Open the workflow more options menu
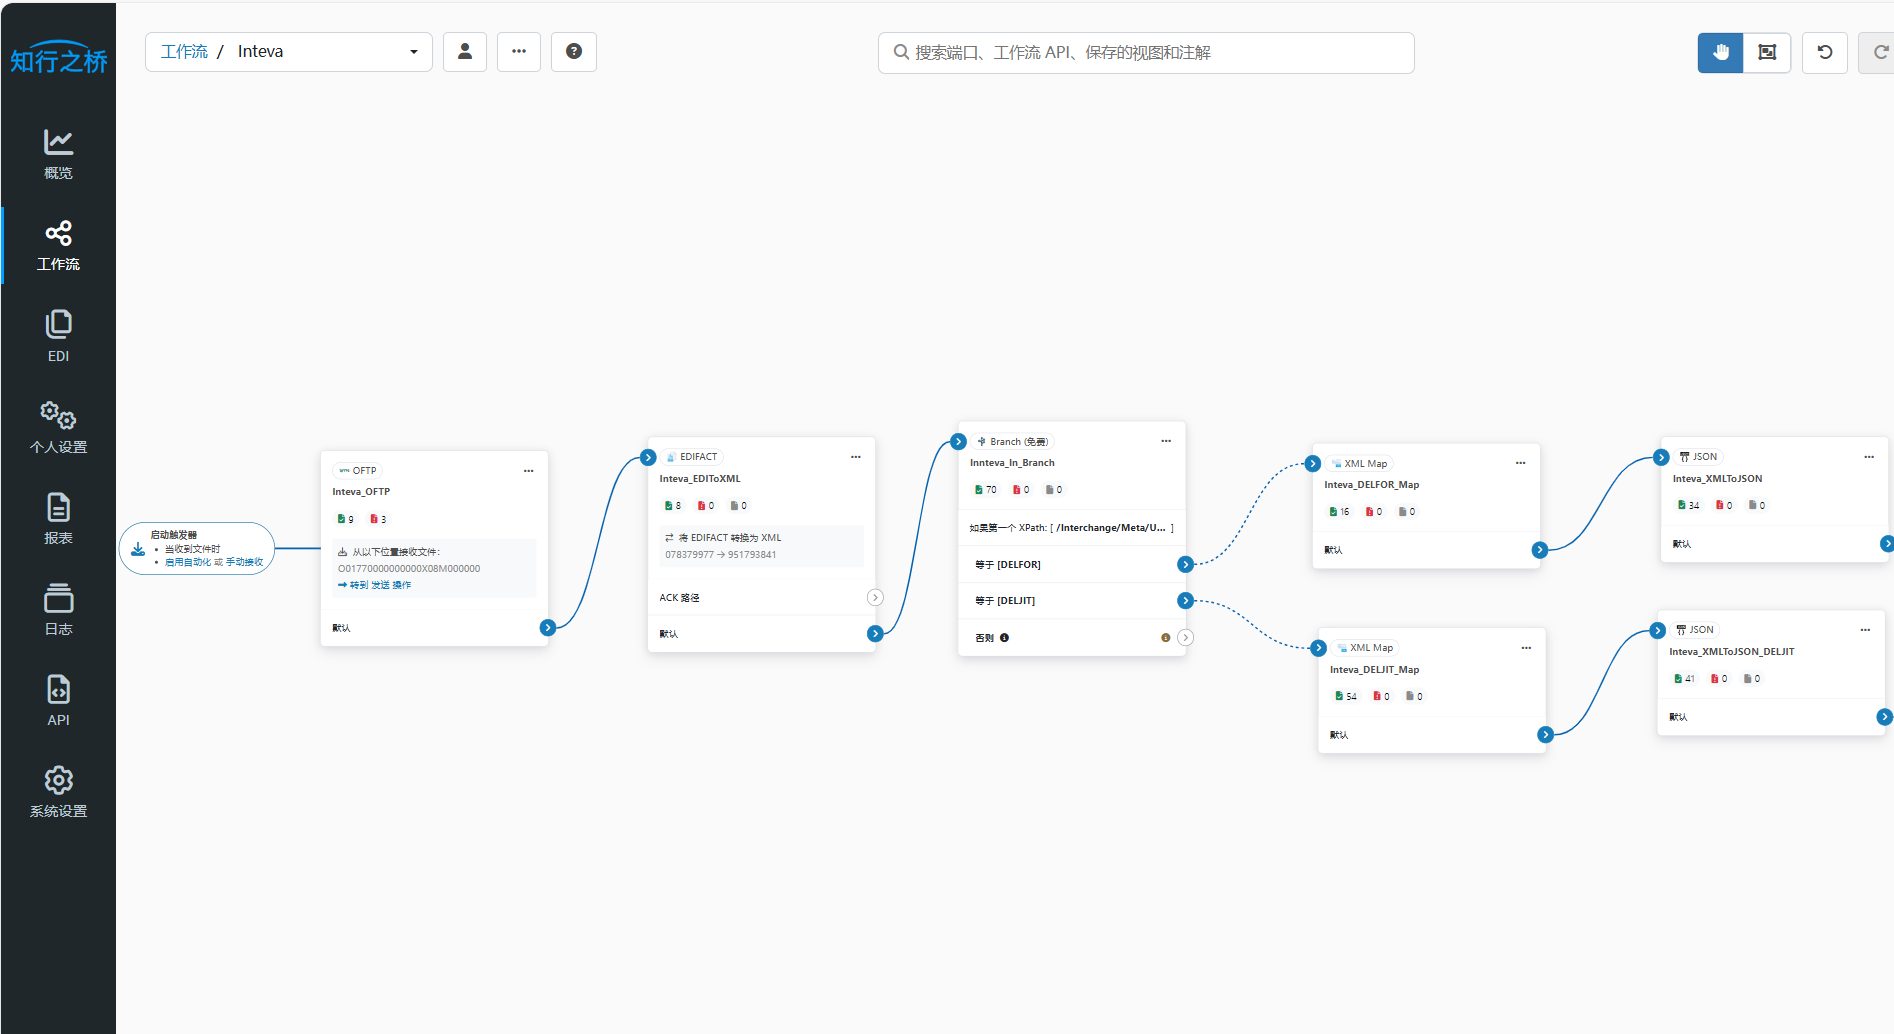Screen dimensions: 1894x1034 pos(519,52)
